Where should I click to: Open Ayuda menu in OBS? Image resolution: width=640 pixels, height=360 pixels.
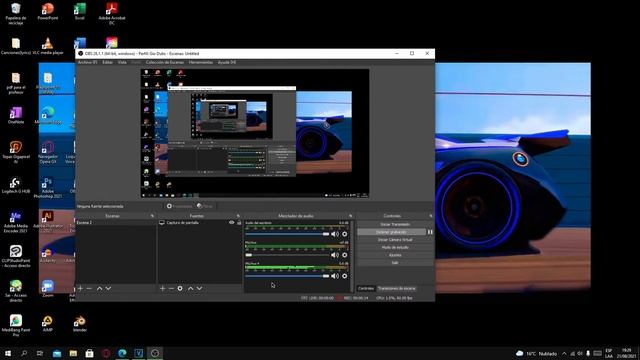(x=227, y=62)
